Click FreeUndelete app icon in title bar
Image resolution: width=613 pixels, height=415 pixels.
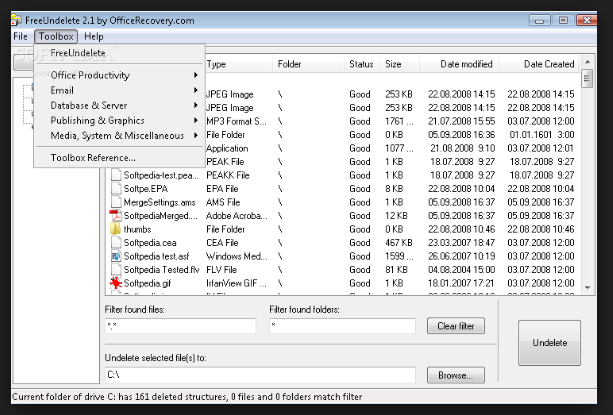click(16, 20)
